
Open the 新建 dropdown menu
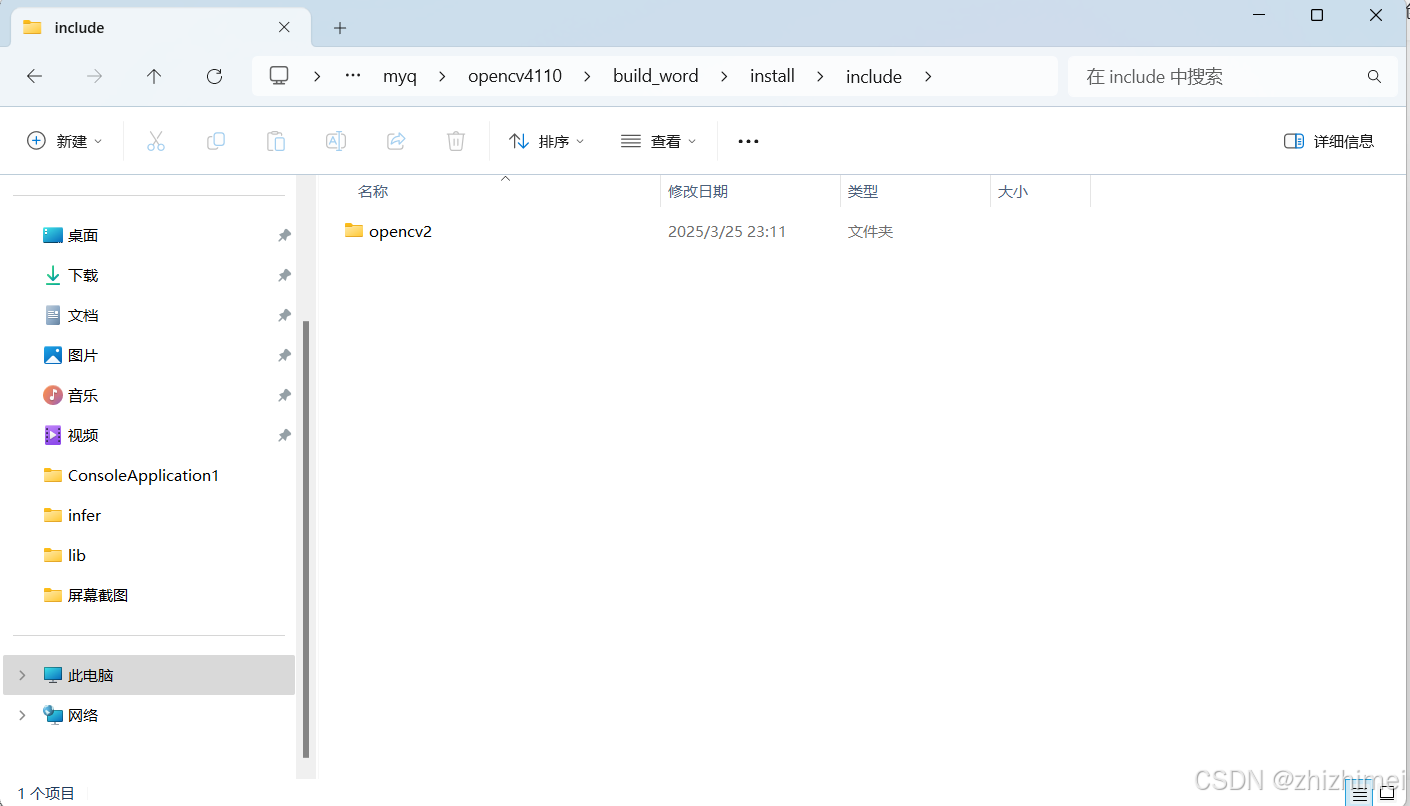point(65,141)
